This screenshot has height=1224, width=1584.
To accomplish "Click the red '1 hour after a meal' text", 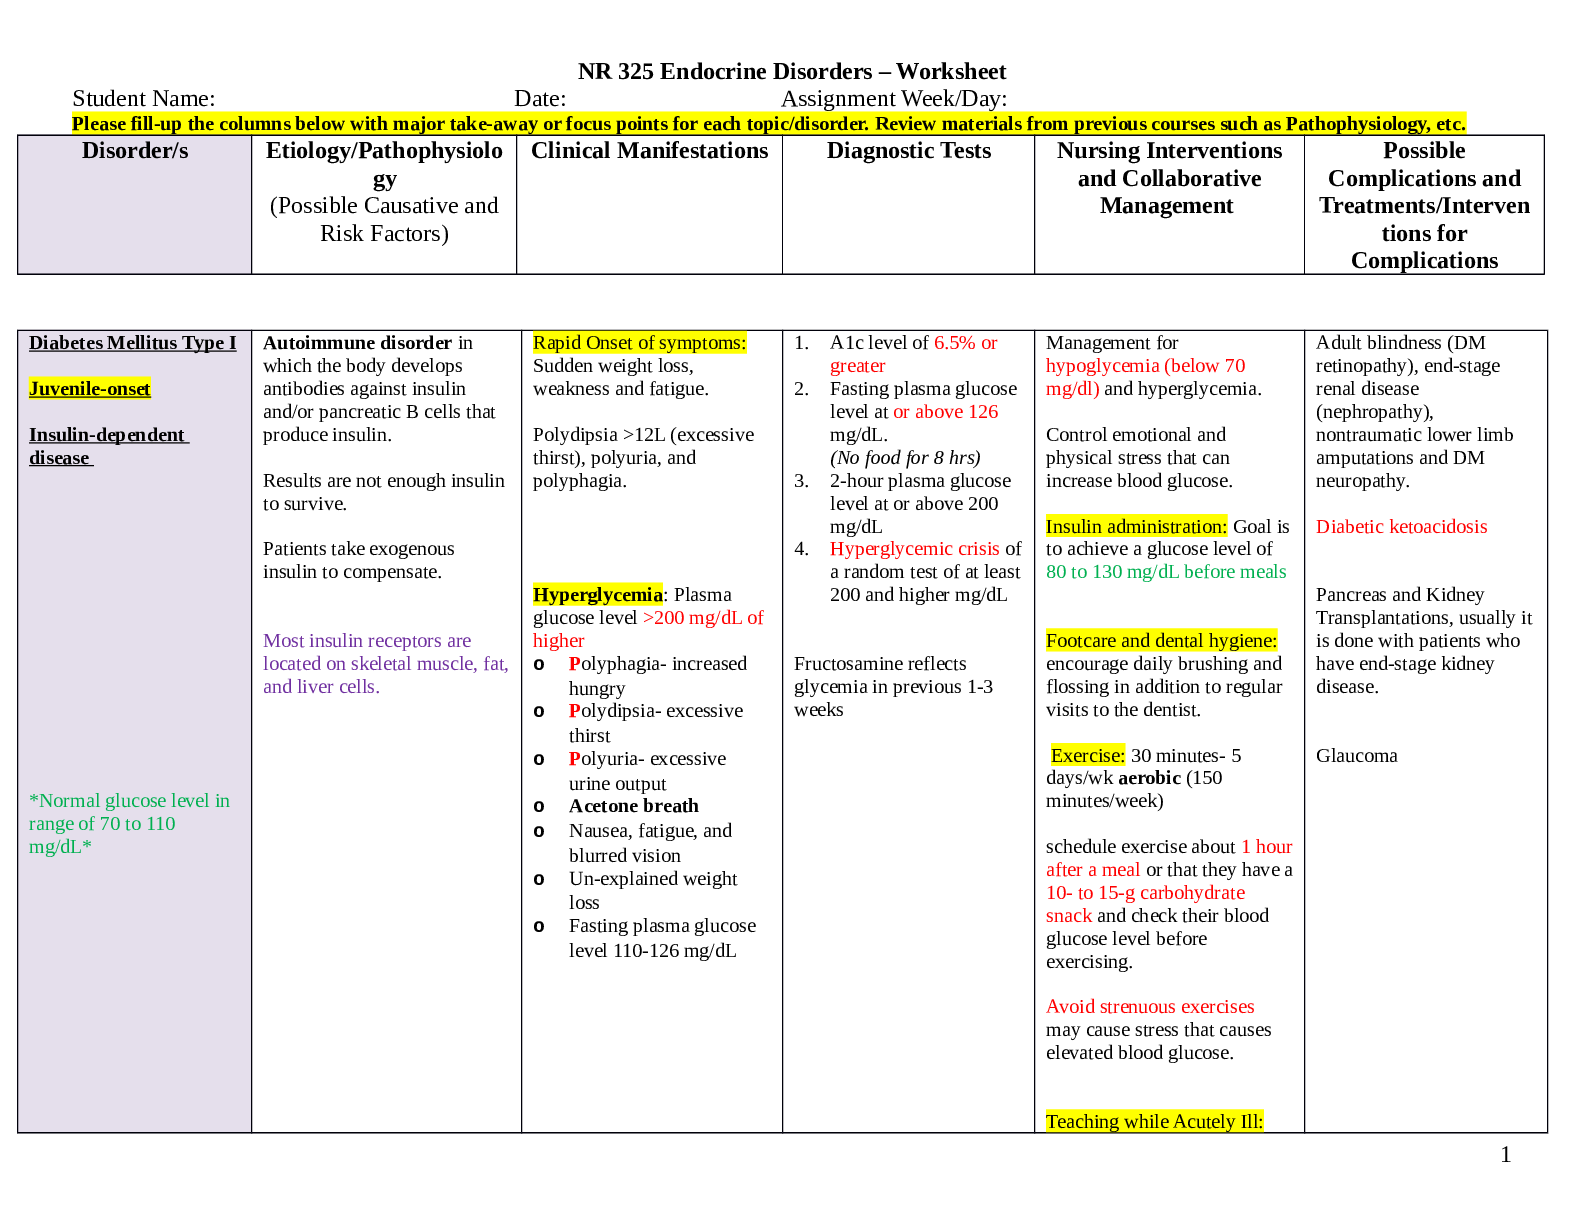I will [1169, 858].
